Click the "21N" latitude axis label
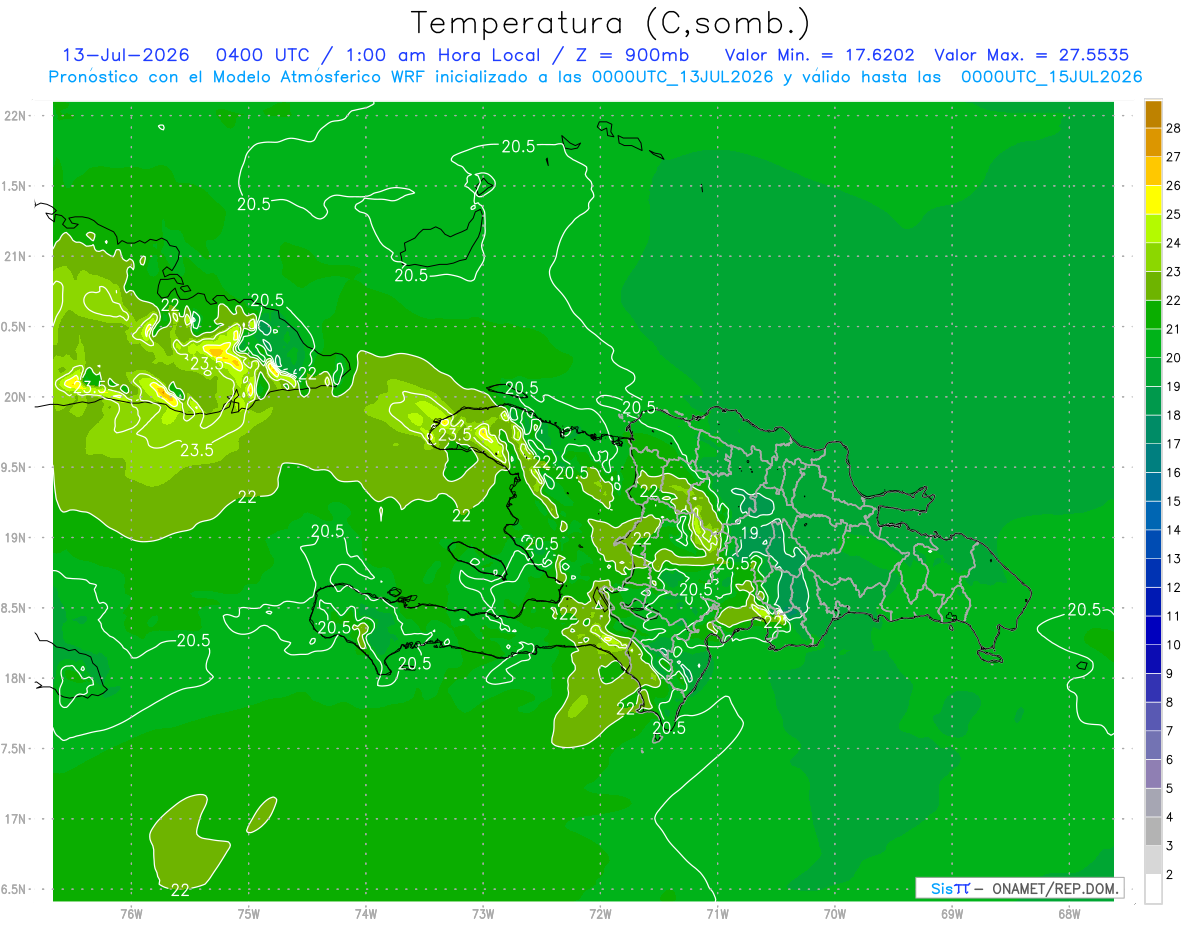 click(16, 256)
